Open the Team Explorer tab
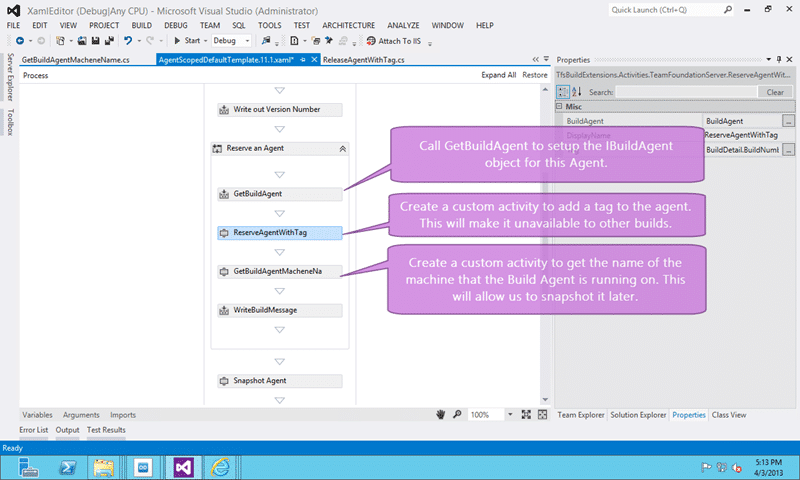800x480 pixels. [581, 415]
